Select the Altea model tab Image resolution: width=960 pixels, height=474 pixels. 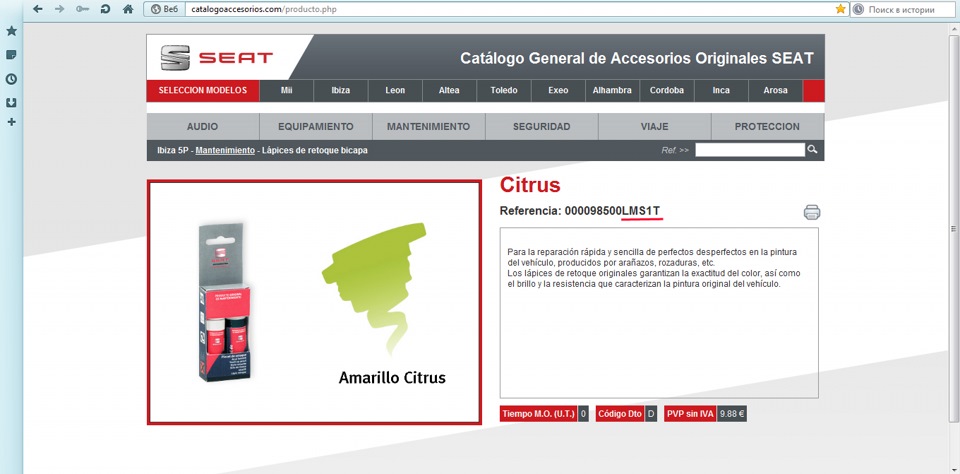pyautogui.click(x=449, y=91)
